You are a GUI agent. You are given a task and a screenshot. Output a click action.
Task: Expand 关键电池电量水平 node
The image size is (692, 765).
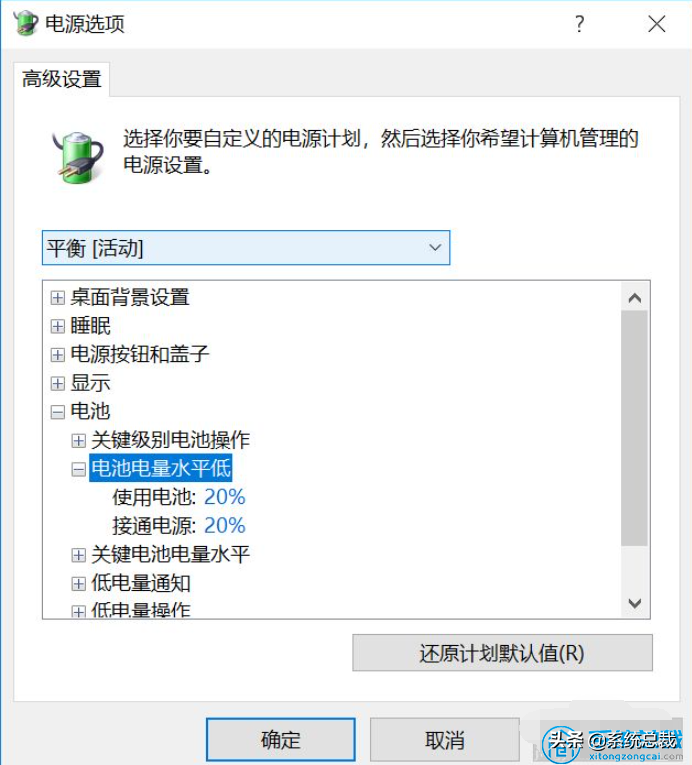79,555
